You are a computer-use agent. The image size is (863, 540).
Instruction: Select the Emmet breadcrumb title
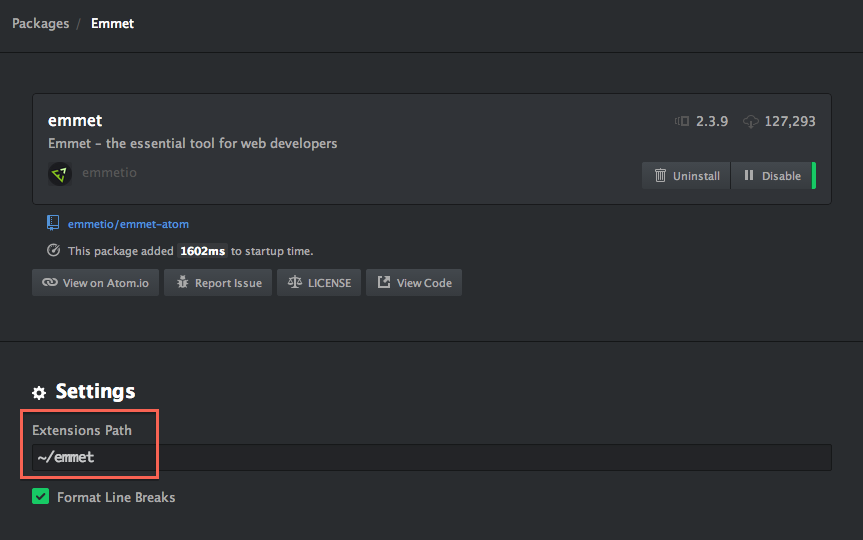[x=112, y=24]
